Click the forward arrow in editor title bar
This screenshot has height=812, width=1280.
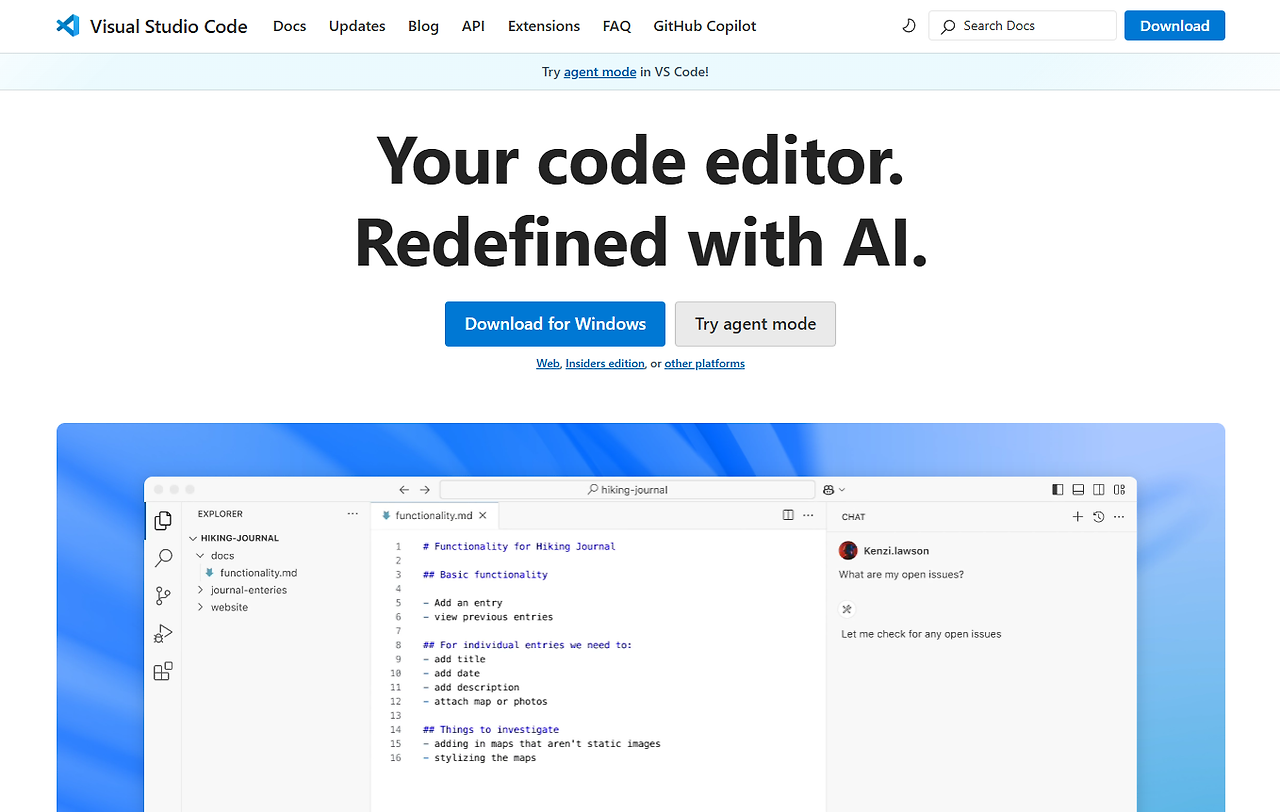425,490
